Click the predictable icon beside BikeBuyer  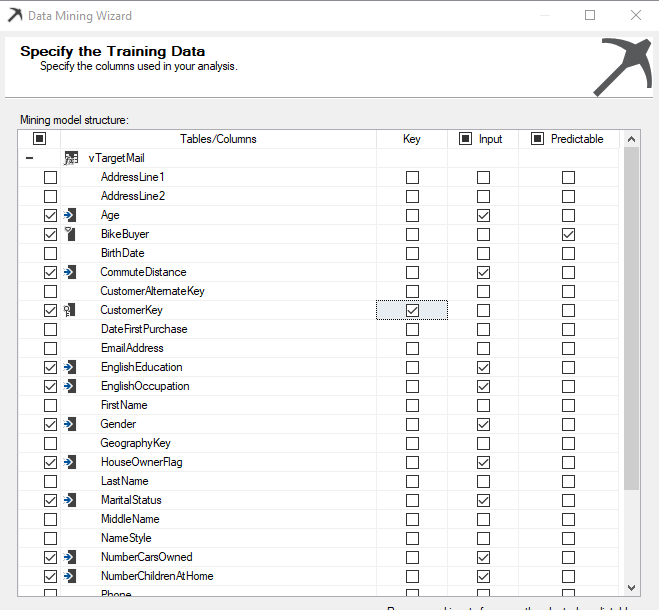point(70,234)
